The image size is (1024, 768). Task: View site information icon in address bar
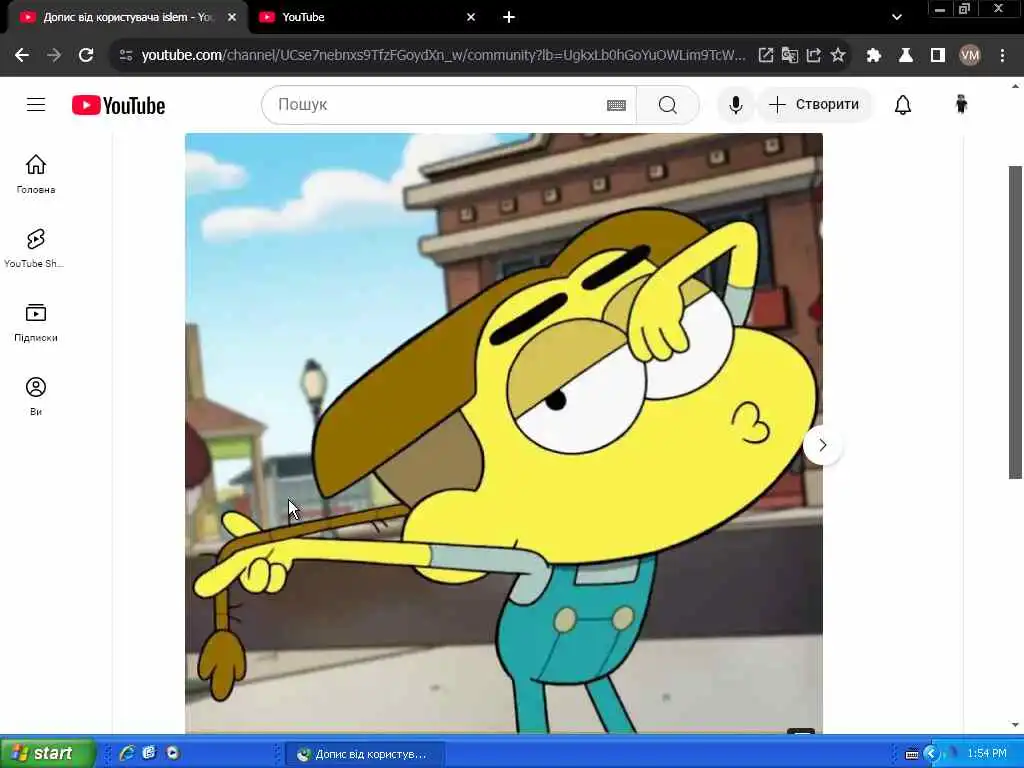click(x=126, y=56)
